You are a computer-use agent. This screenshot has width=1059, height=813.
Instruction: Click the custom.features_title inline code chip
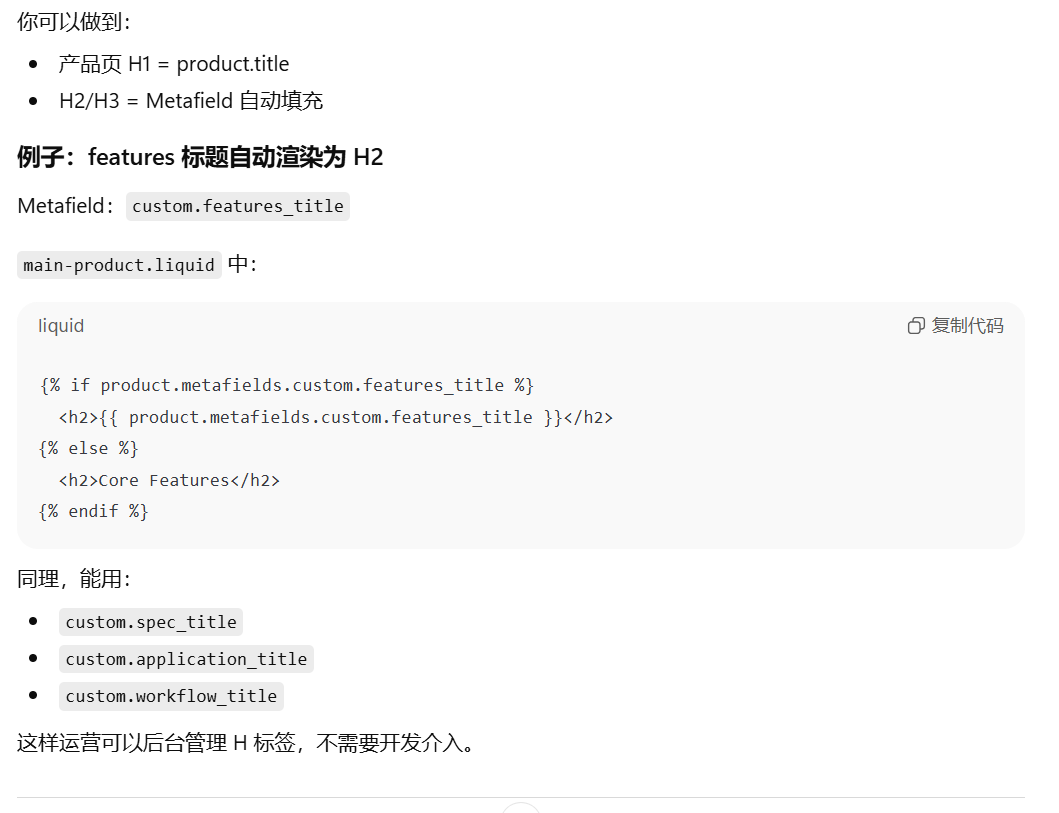(238, 207)
